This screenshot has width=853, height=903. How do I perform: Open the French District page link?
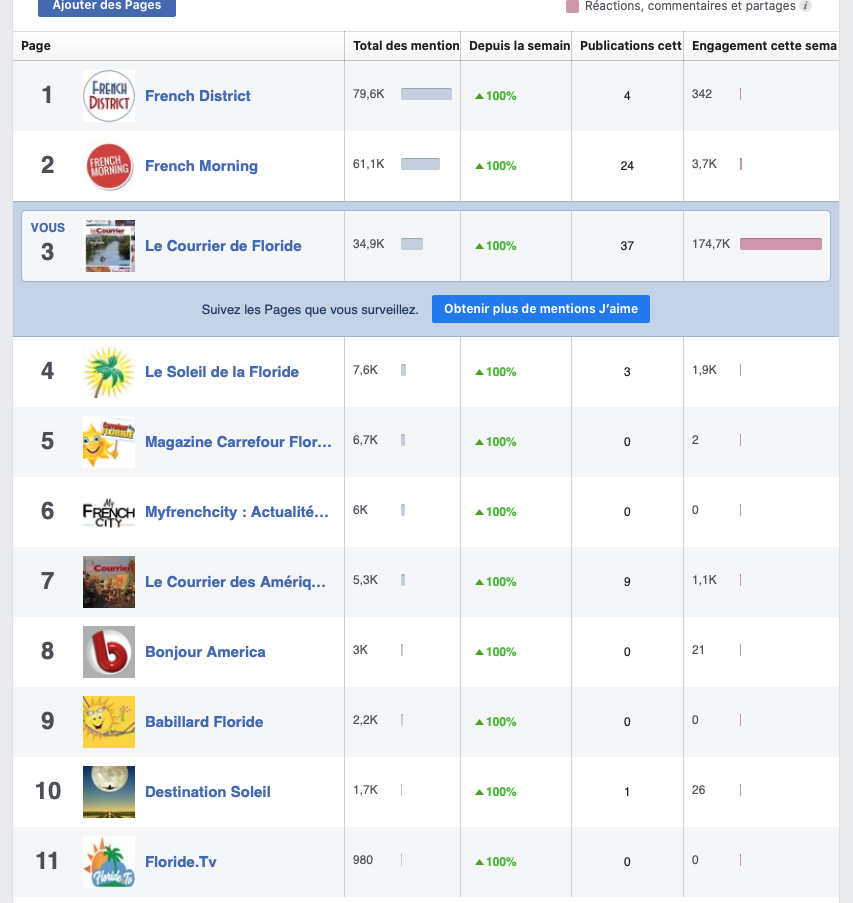[198, 96]
